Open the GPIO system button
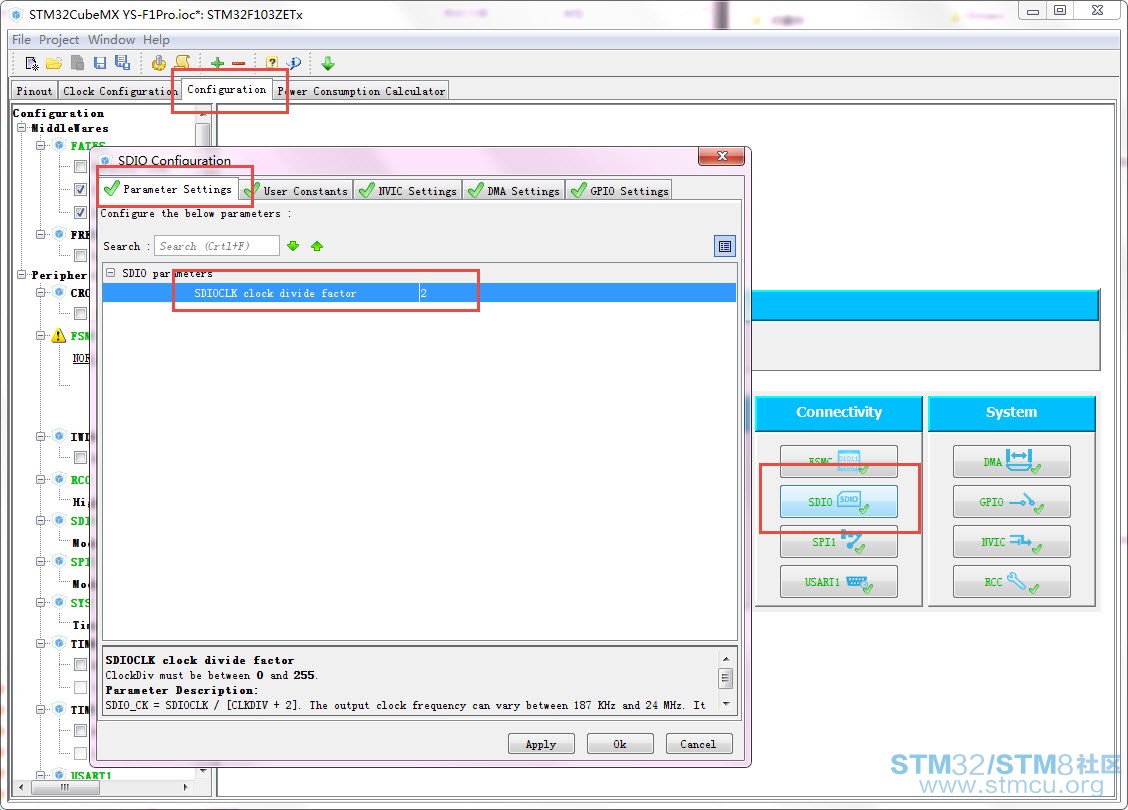1128x810 pixels. pos(1011,501)
